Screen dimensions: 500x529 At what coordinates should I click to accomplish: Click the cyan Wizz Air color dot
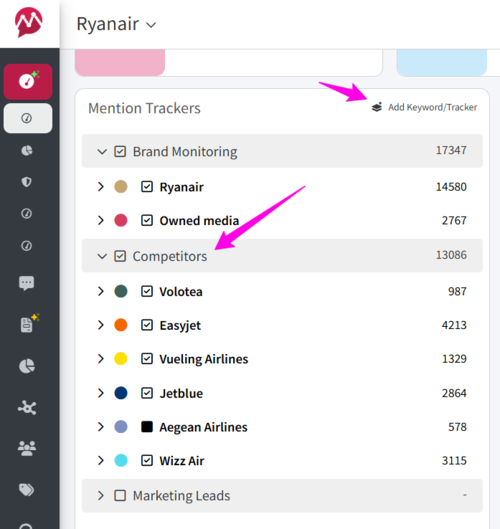pos(121,461)
